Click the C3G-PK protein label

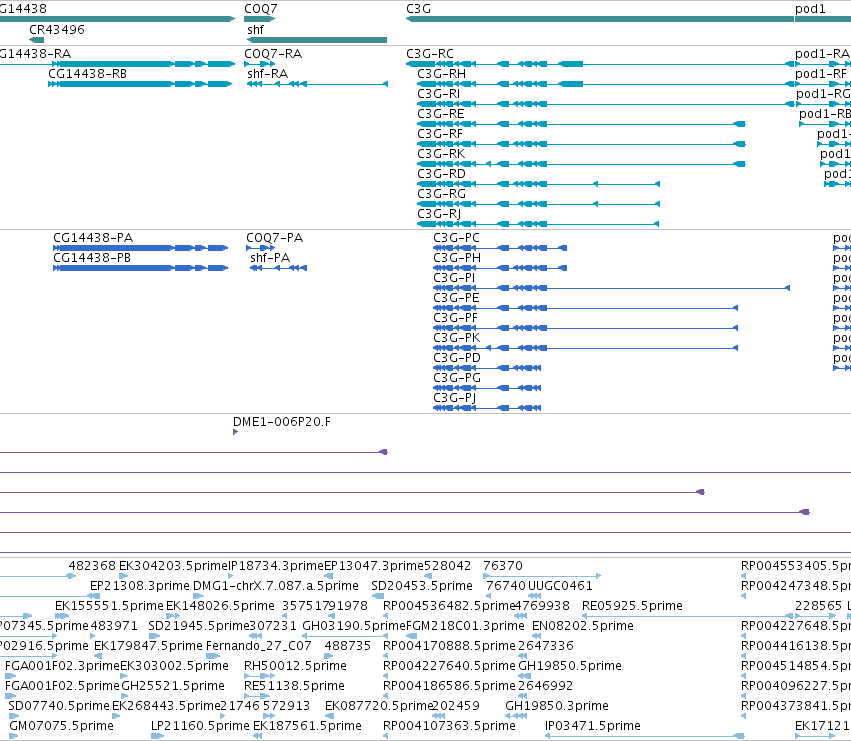[x=456, y=338]
